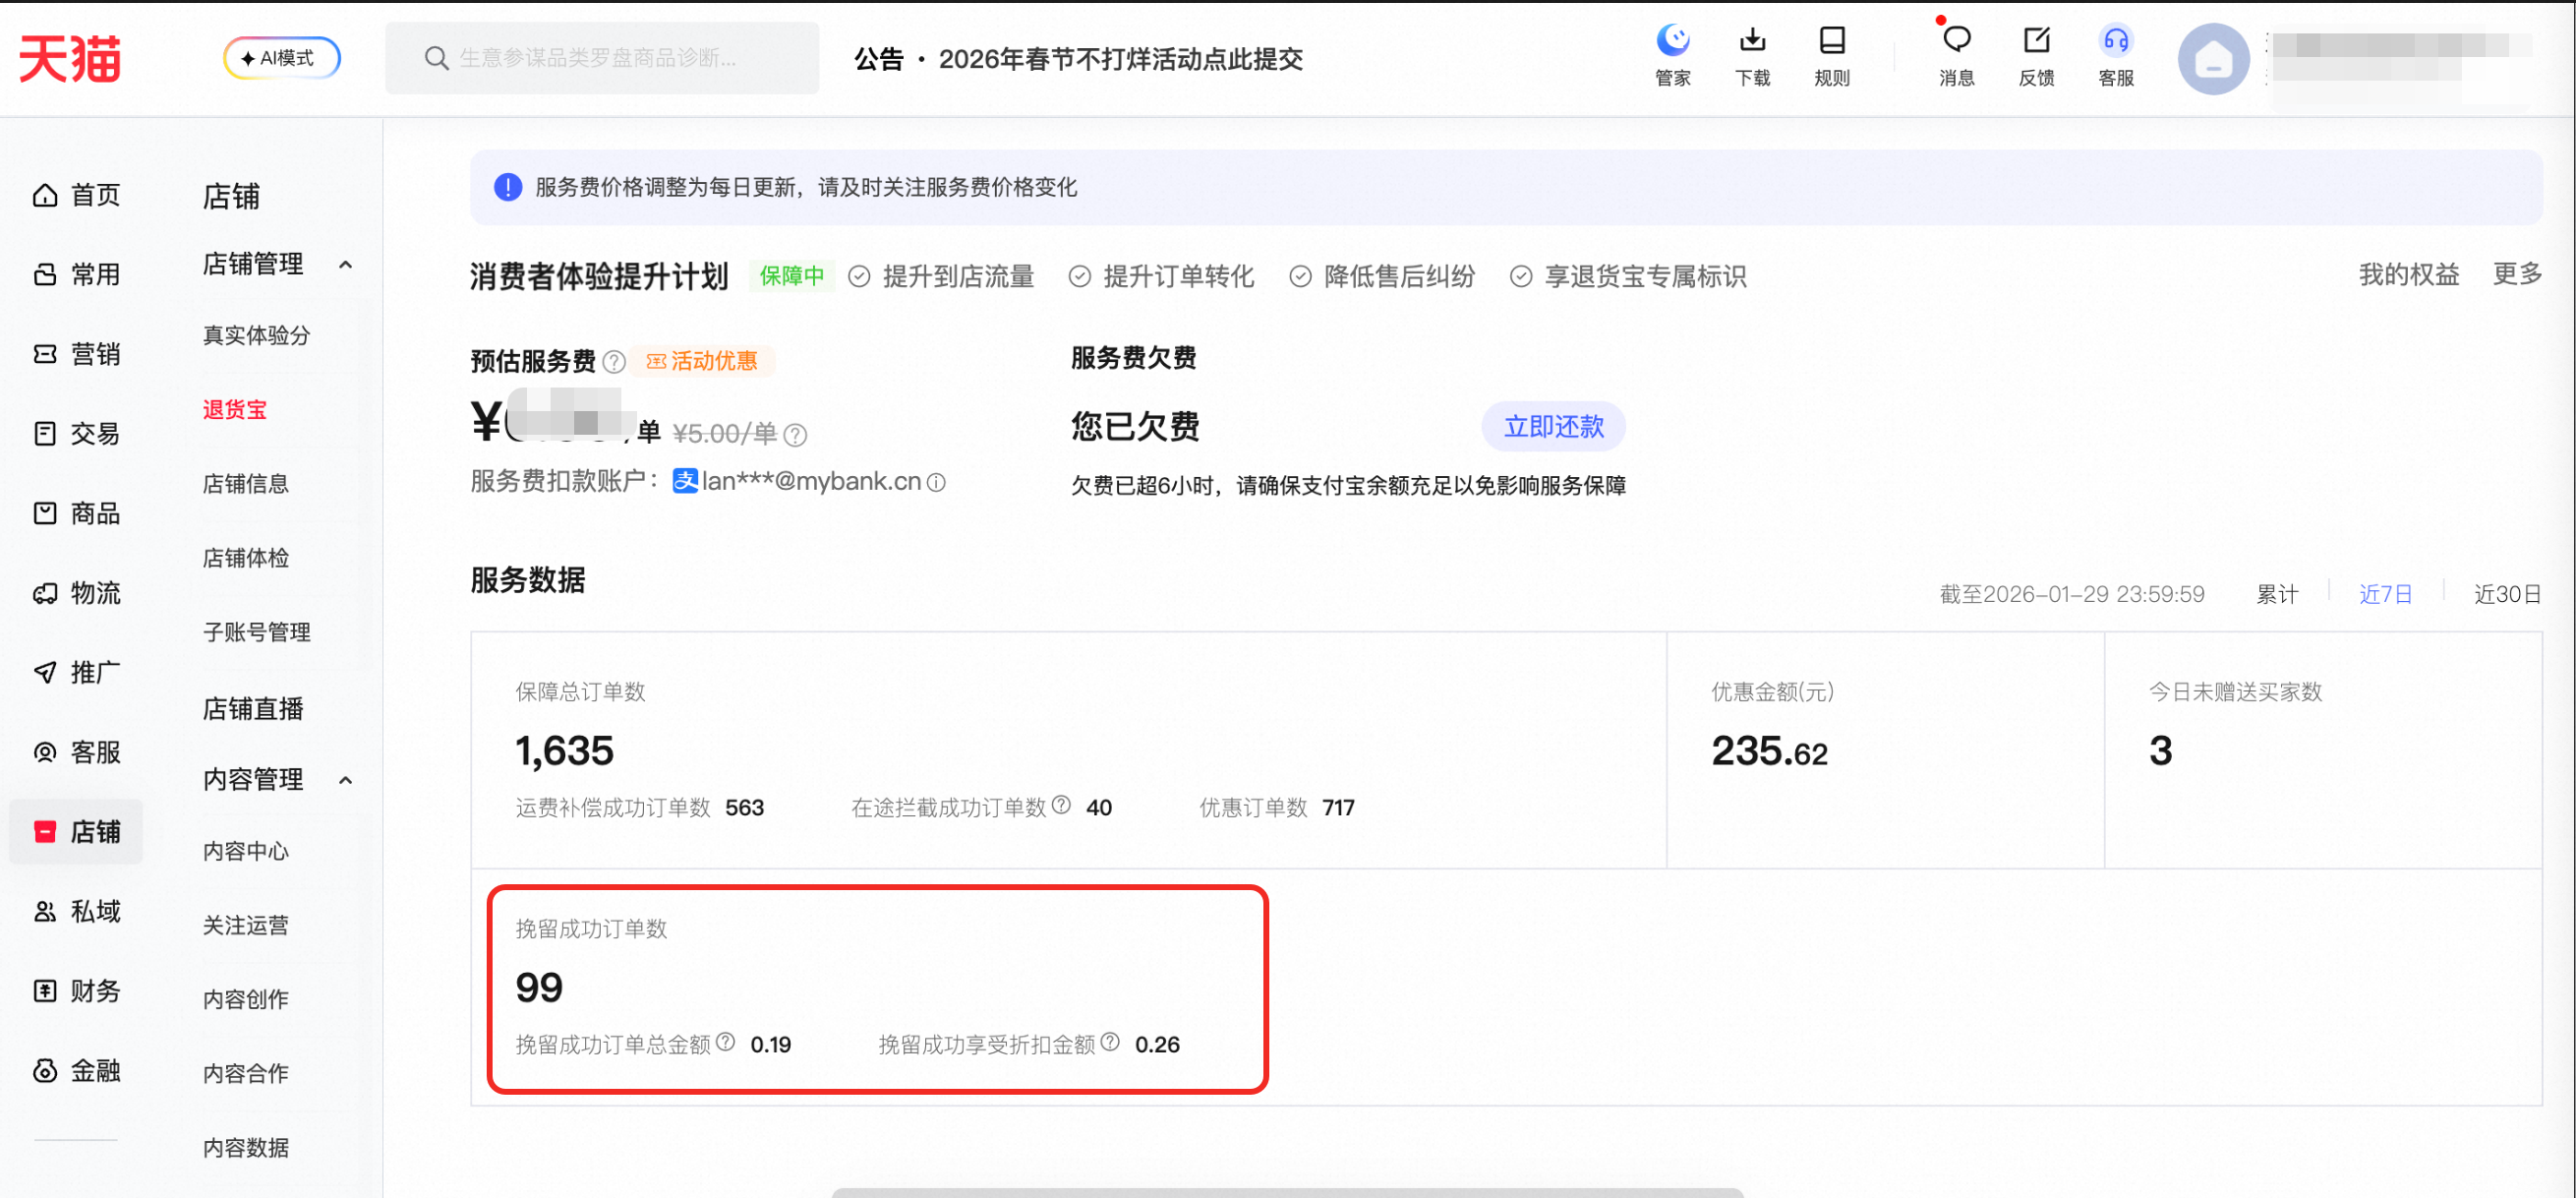Open 店铺直播 menu item
Image resolution: width=2576 pixels, height=1198 pixels.
point(252,709)
